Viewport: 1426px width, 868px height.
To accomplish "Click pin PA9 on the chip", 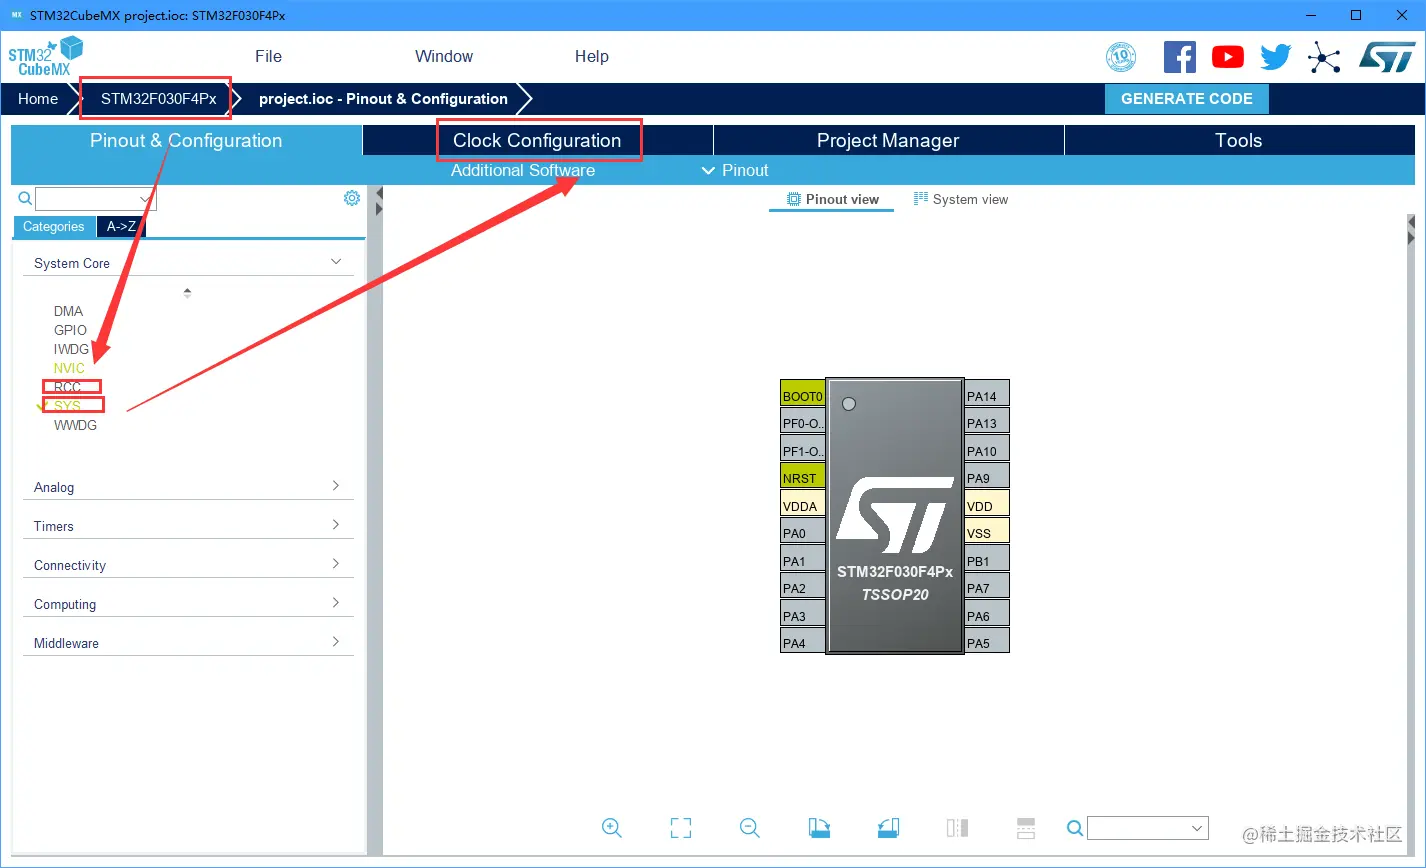I will pyautogui.click(x=987, y=475).
